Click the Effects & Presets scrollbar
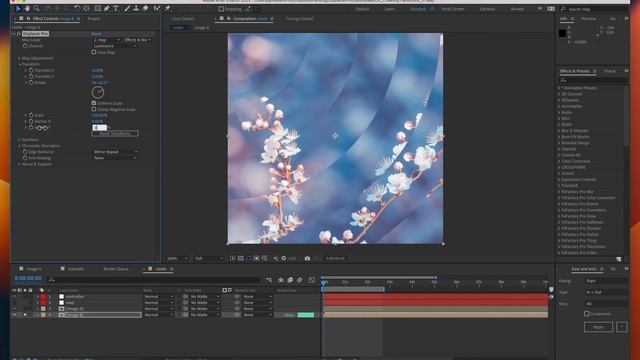 (x=626, y=116)
